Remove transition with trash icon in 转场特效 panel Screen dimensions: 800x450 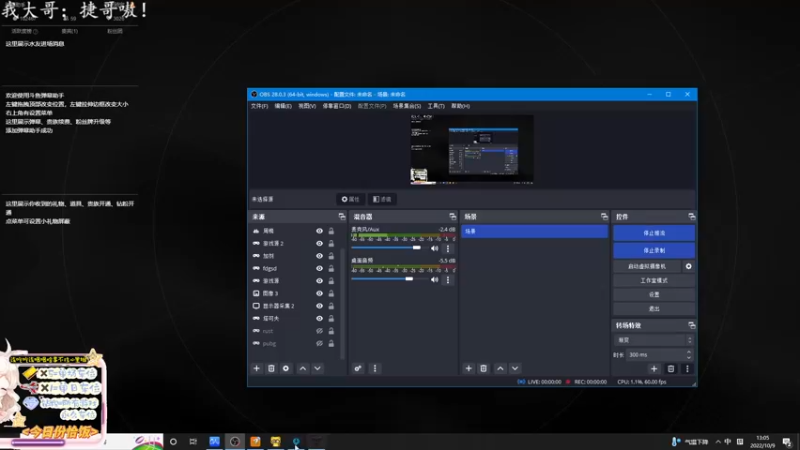tap(671, 368)
